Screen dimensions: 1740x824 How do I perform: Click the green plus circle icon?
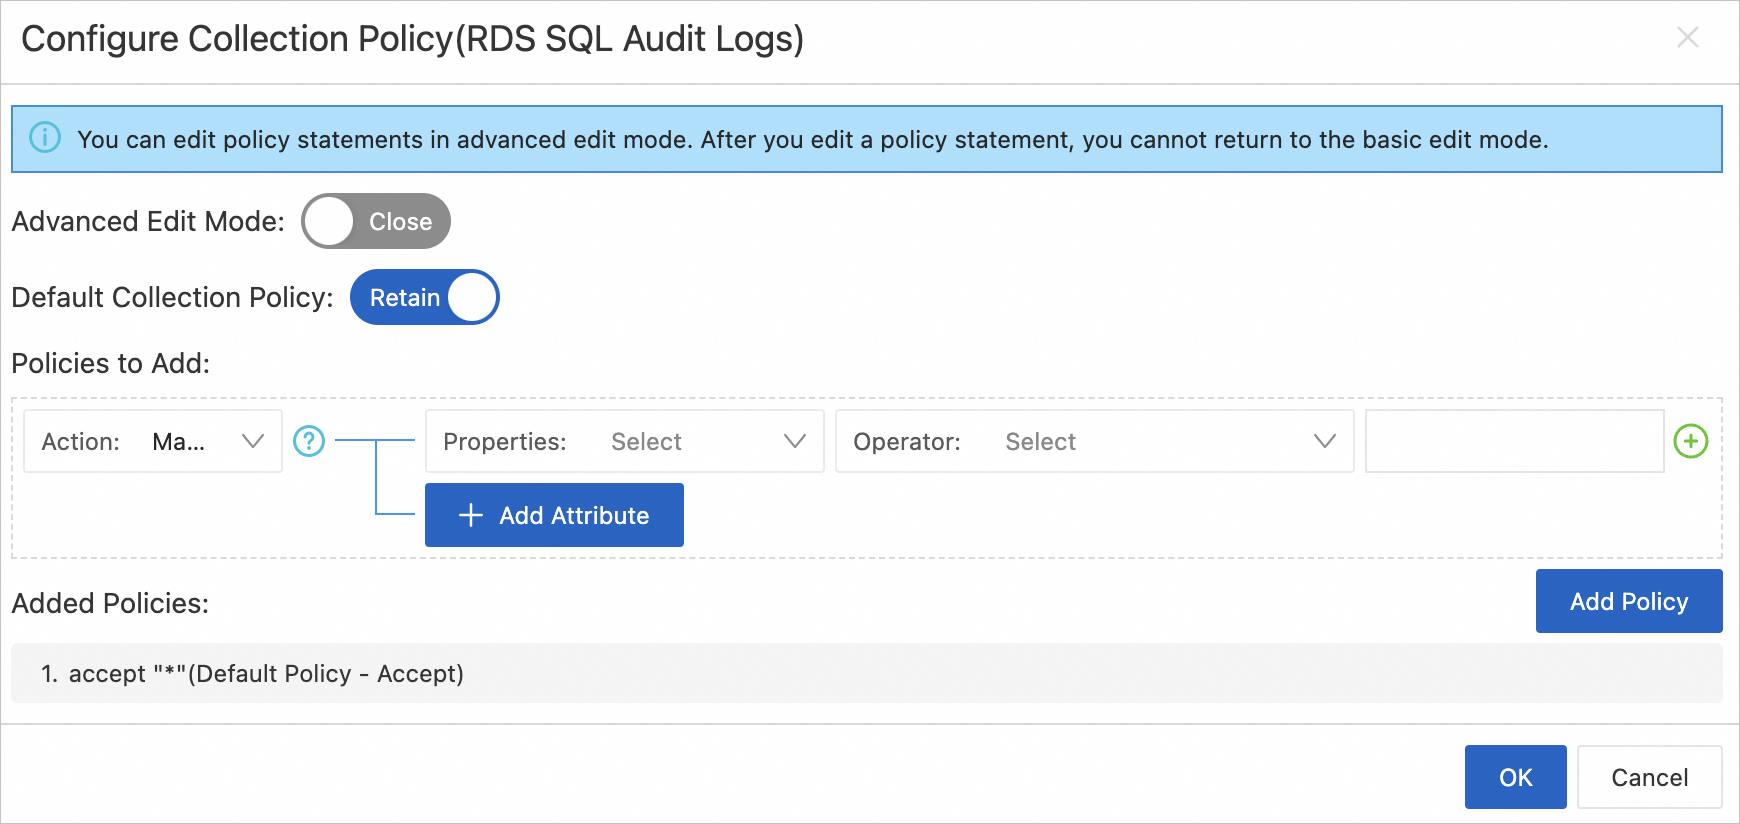tap(1690, 441)
